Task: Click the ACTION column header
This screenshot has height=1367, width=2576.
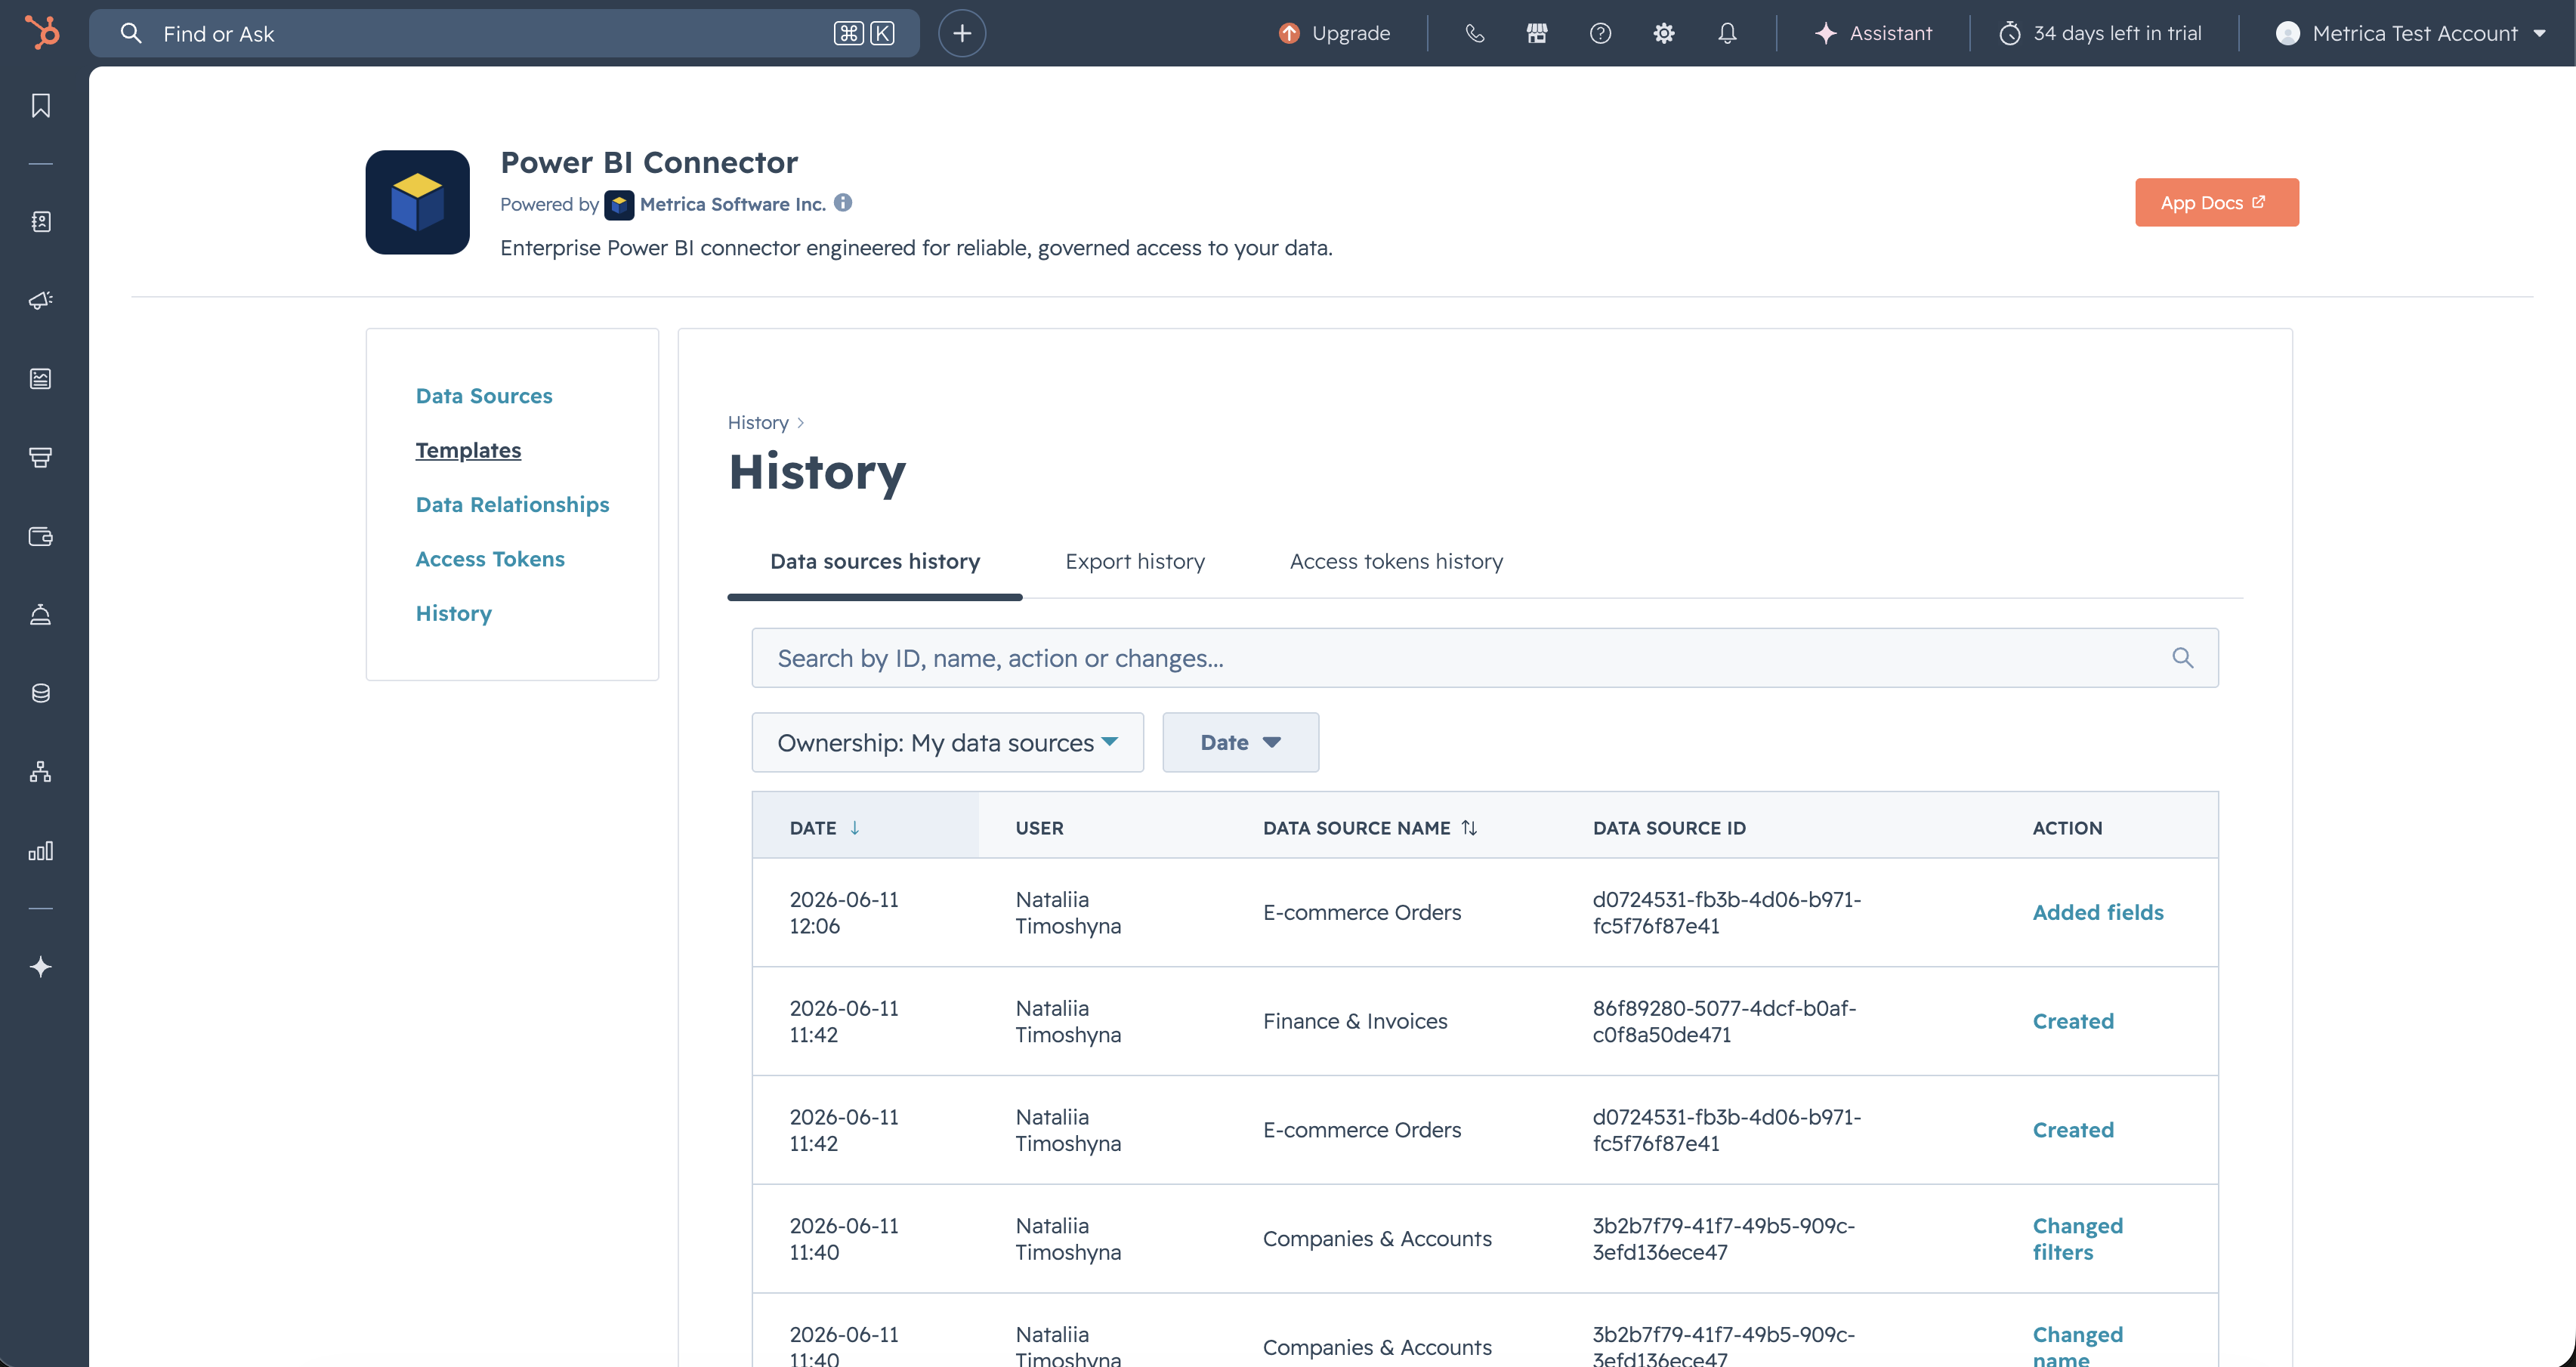Action: 2067,828
